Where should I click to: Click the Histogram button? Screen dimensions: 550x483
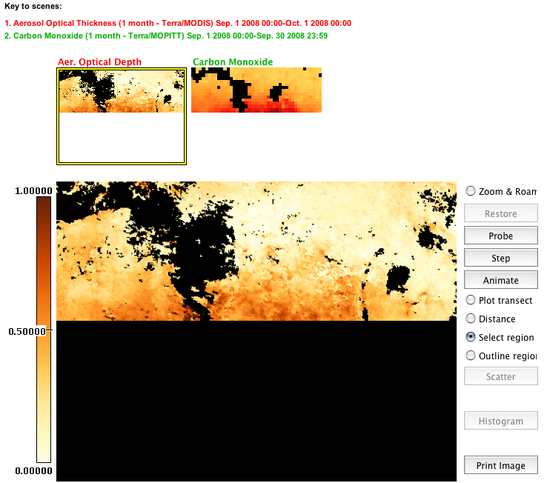(x=501, y=421)
